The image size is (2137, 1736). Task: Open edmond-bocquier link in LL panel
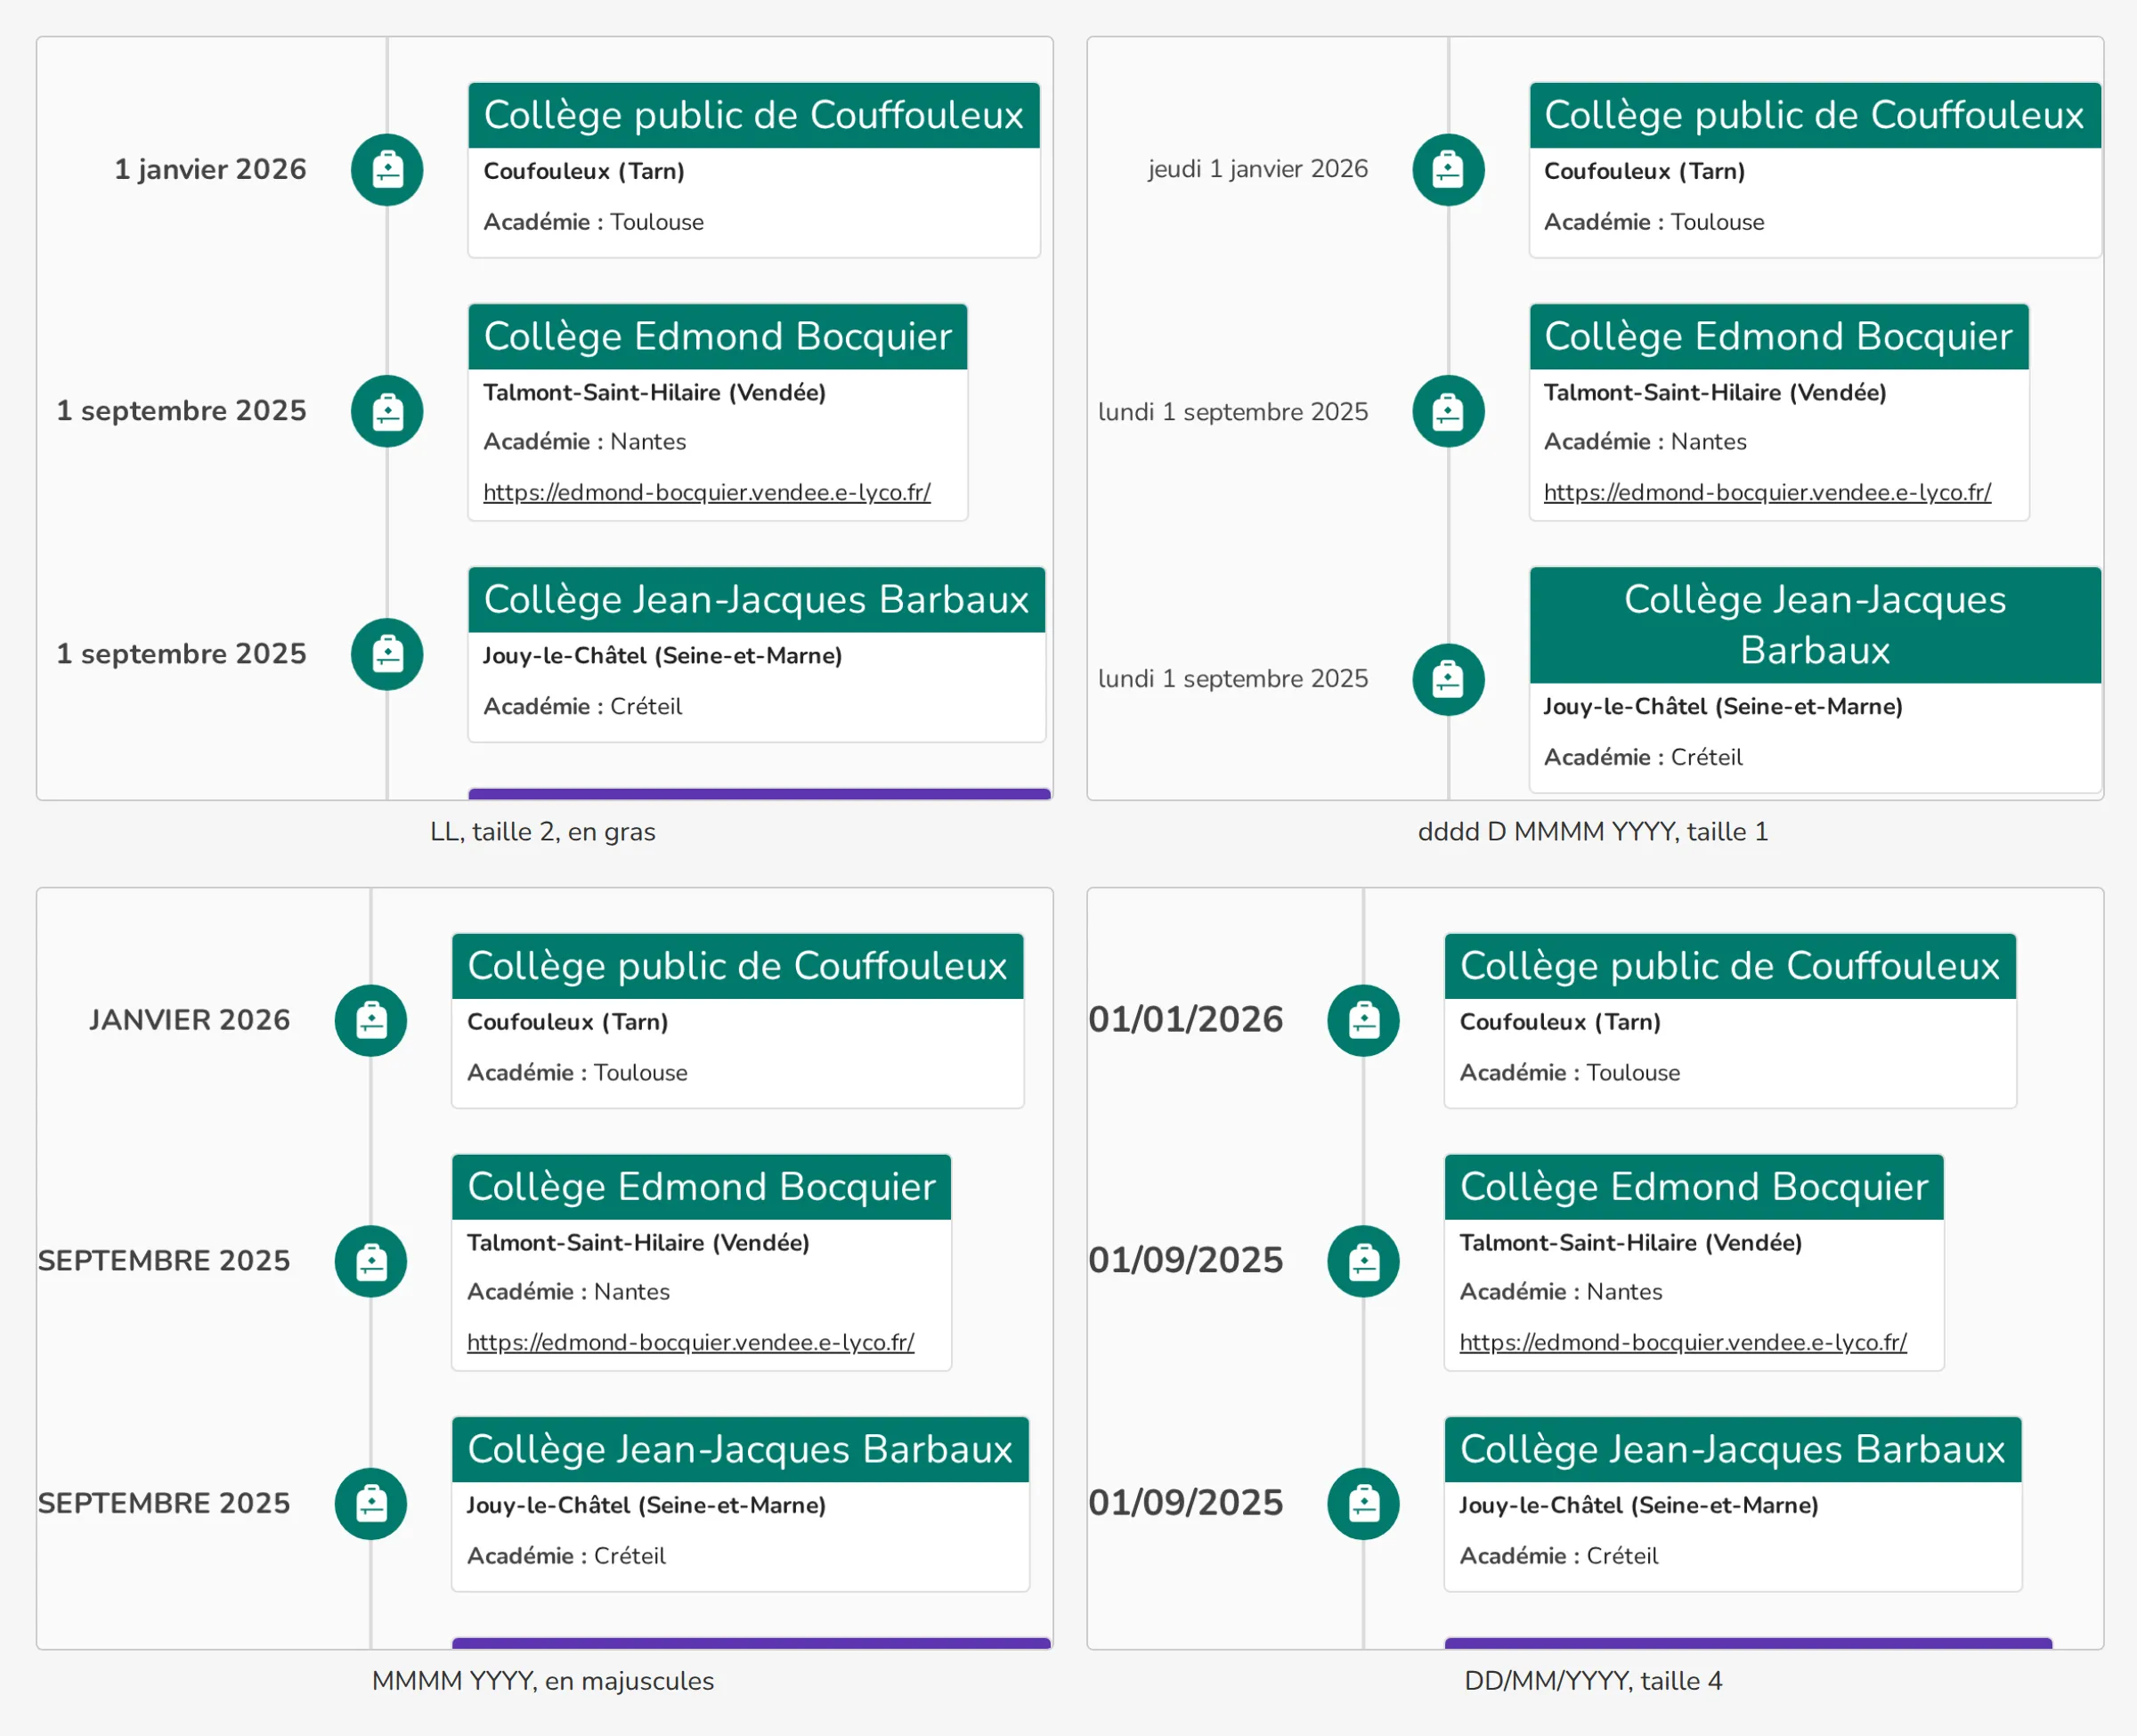(x=707, y=492)
